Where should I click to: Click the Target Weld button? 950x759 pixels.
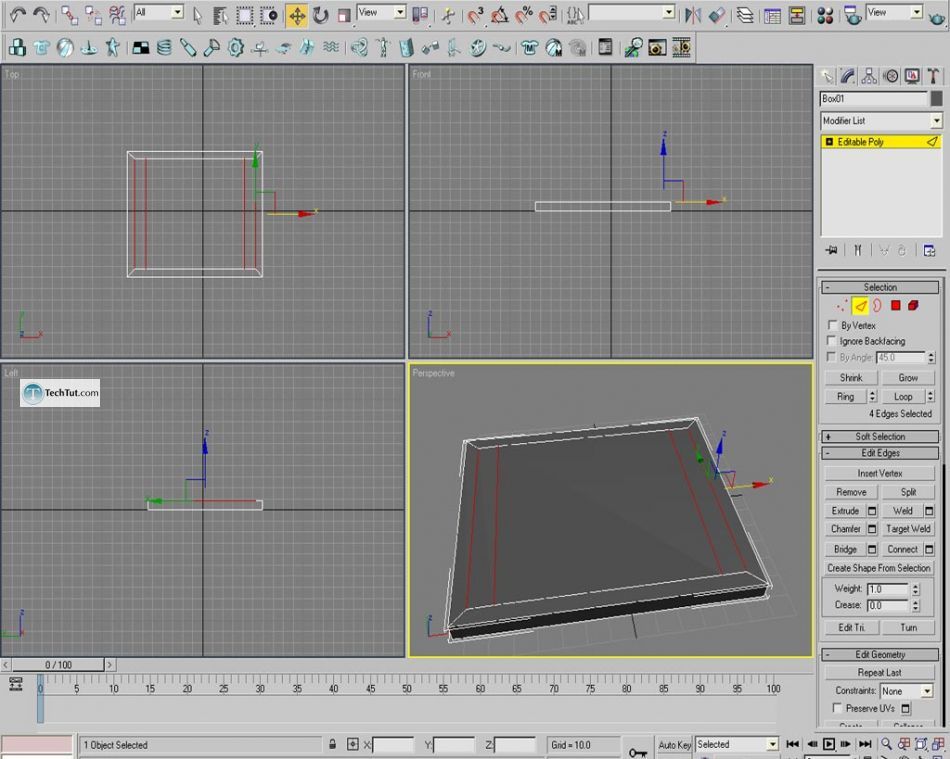[908, 529]
